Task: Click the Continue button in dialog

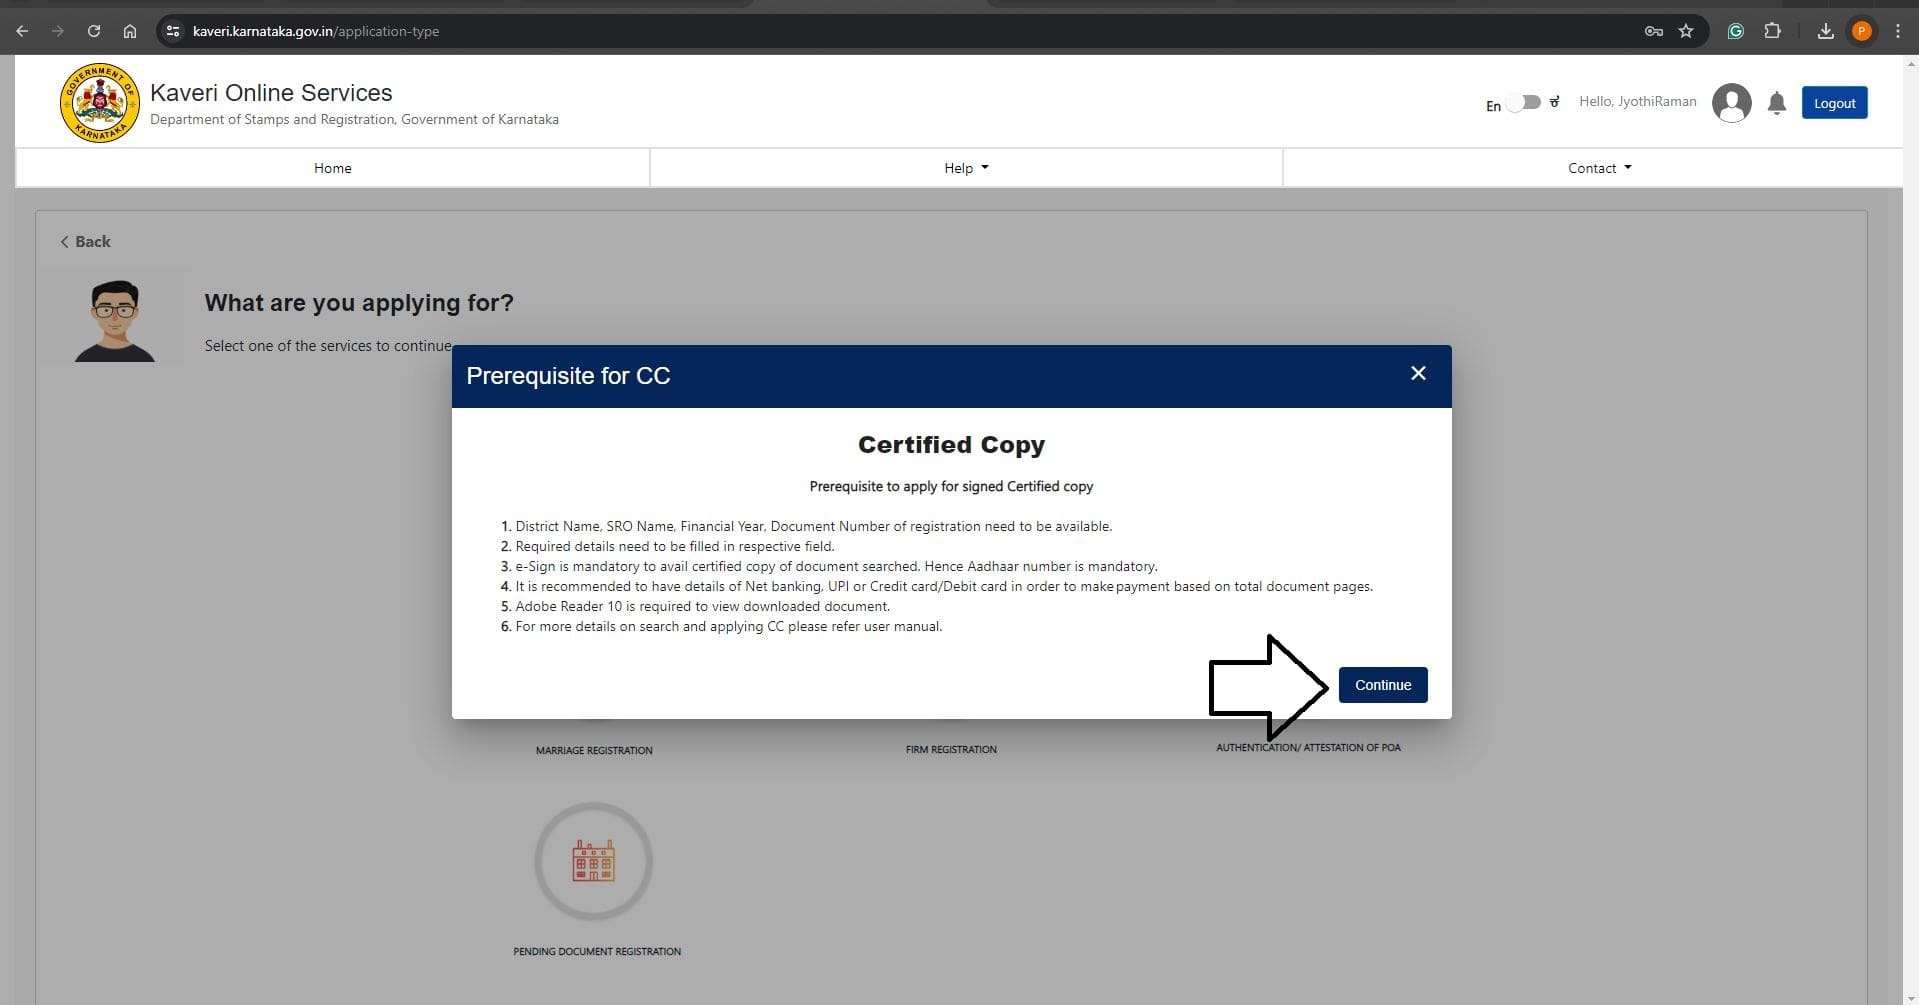Action: click(x=1382, y=685)
